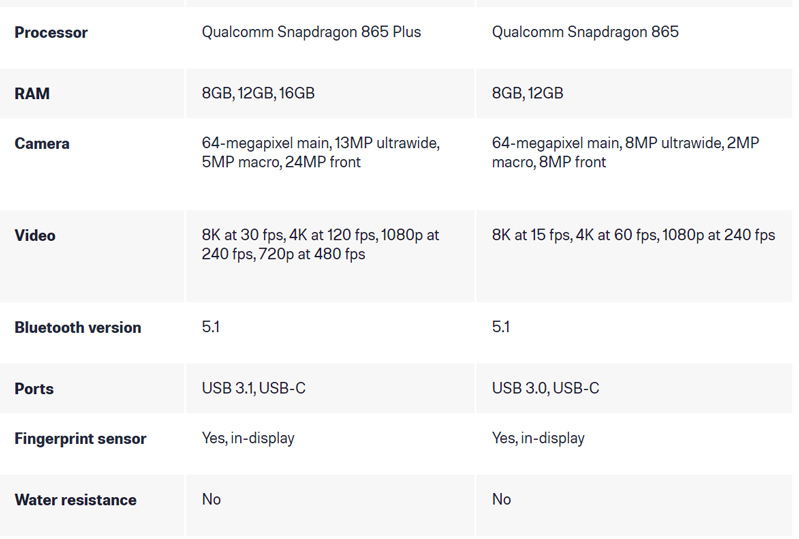799x539 pixels.
Task: Click the Bluetooth version row label
Action: pyautogui.click(x=78, y=328)
